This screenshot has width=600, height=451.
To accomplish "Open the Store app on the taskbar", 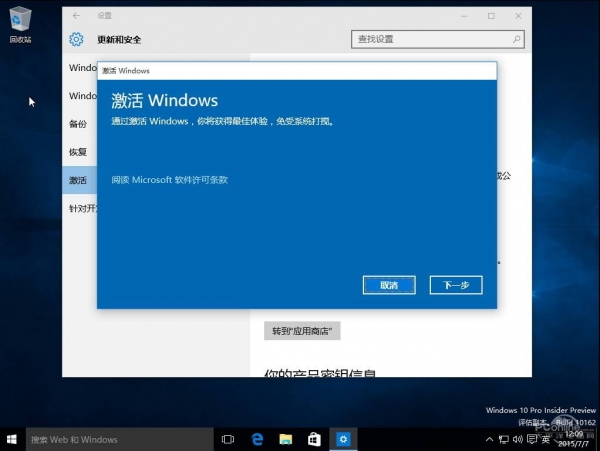I will (314, 439).
